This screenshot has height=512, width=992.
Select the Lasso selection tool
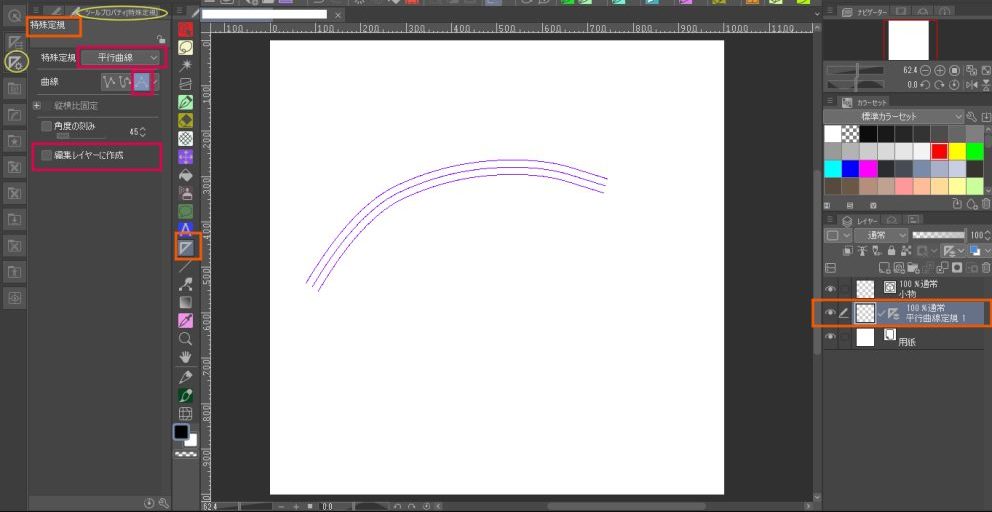click(x=186, y=47)
